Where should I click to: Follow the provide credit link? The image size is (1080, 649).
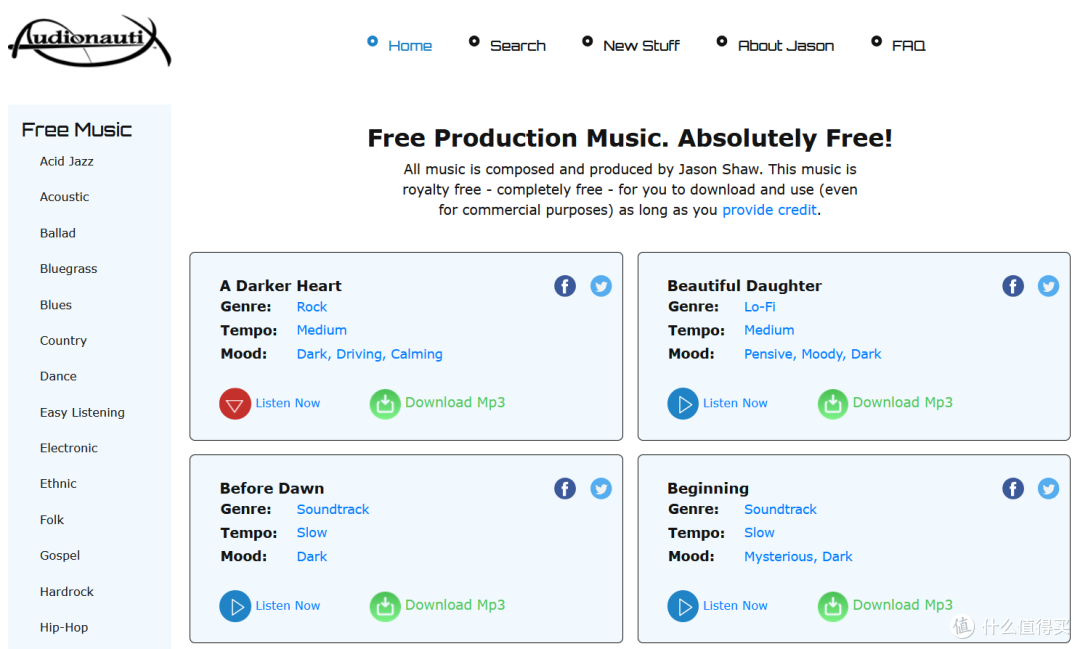pos(769,210)
